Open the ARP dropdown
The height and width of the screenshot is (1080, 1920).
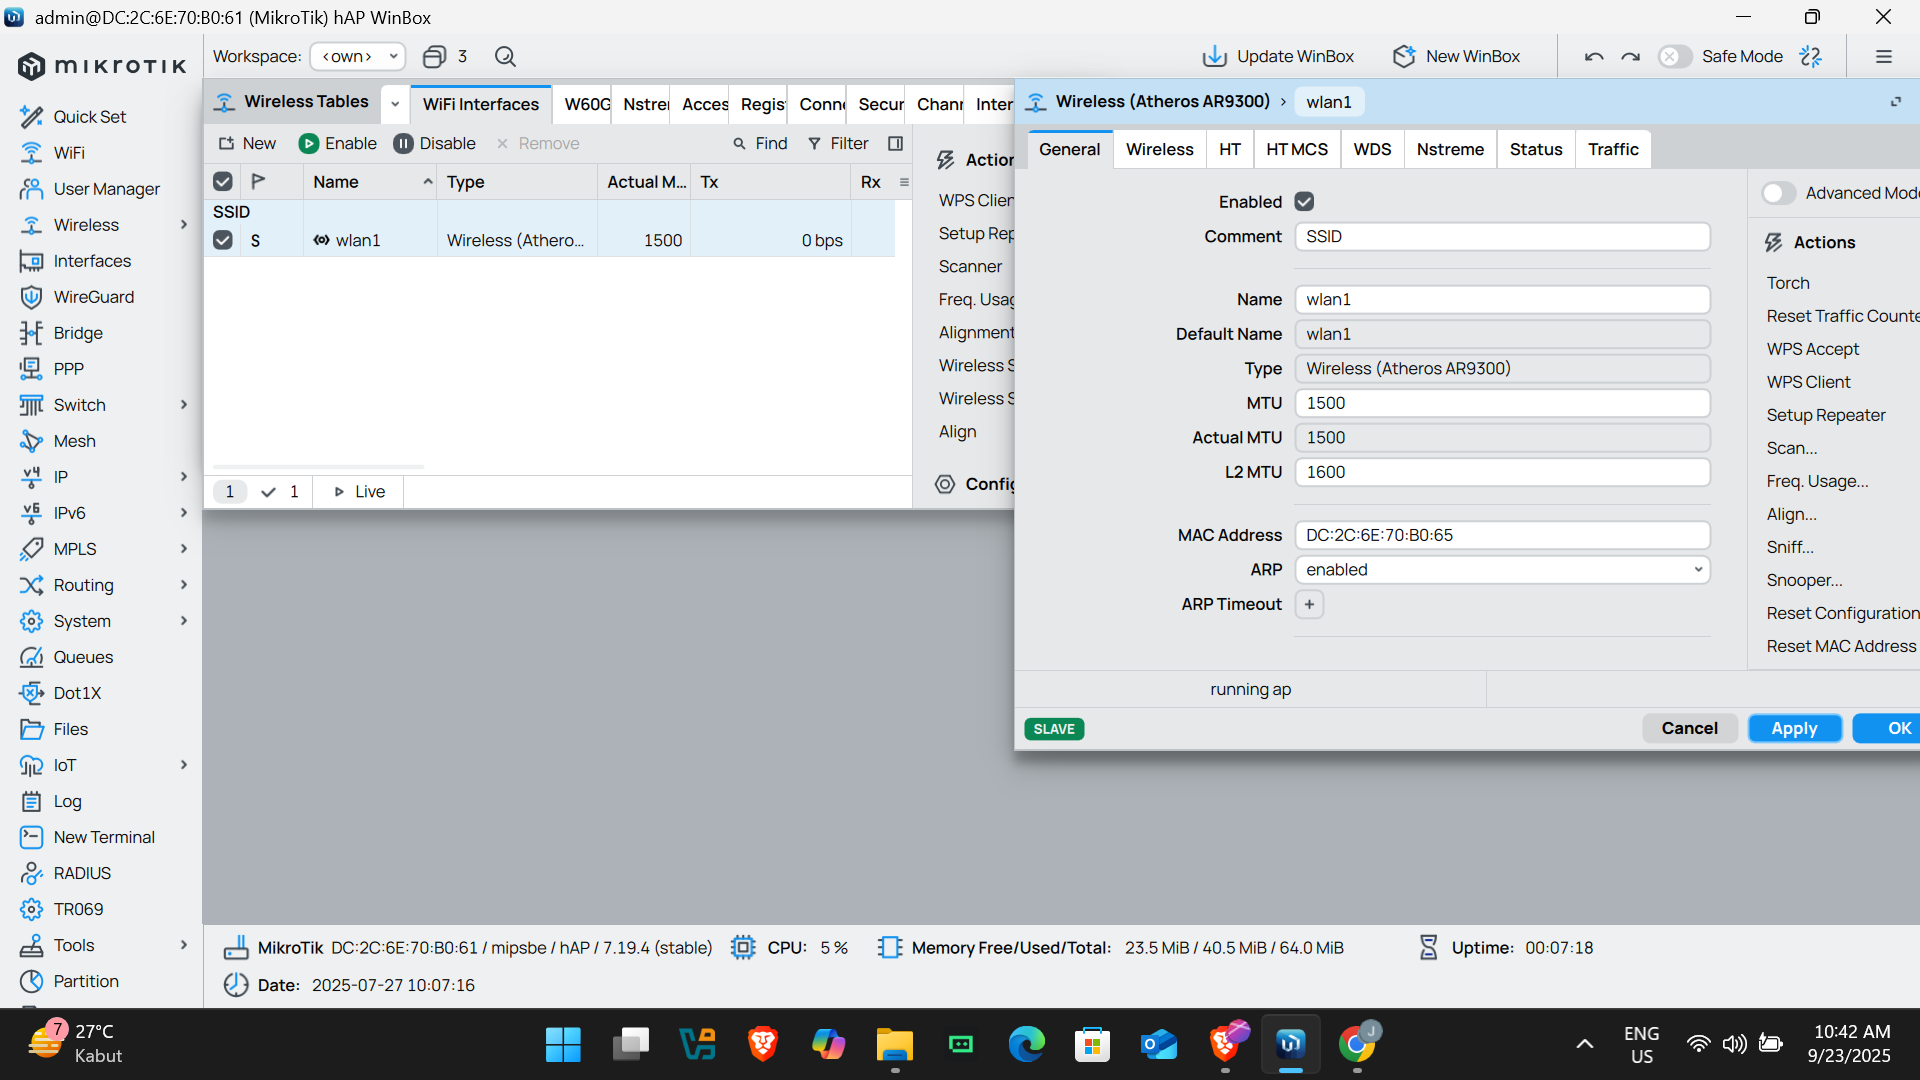point(1502,569)
